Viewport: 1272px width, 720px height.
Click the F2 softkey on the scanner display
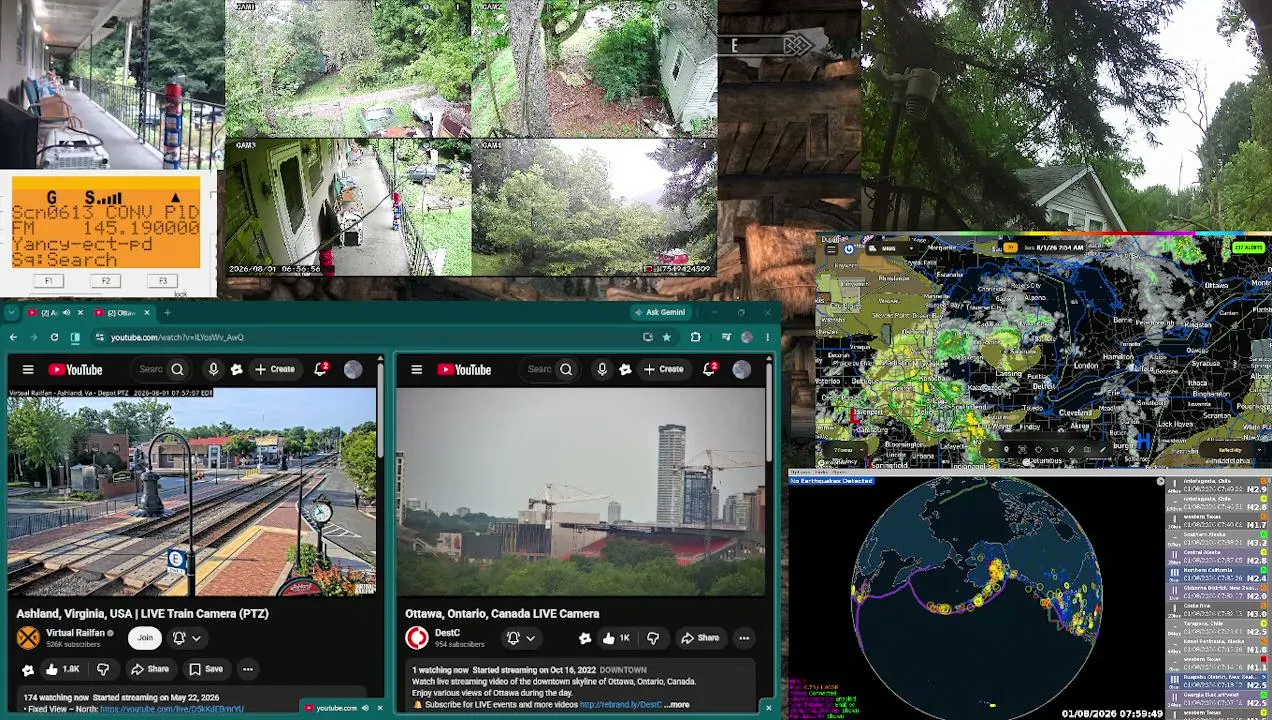click(x=105, y=281)
